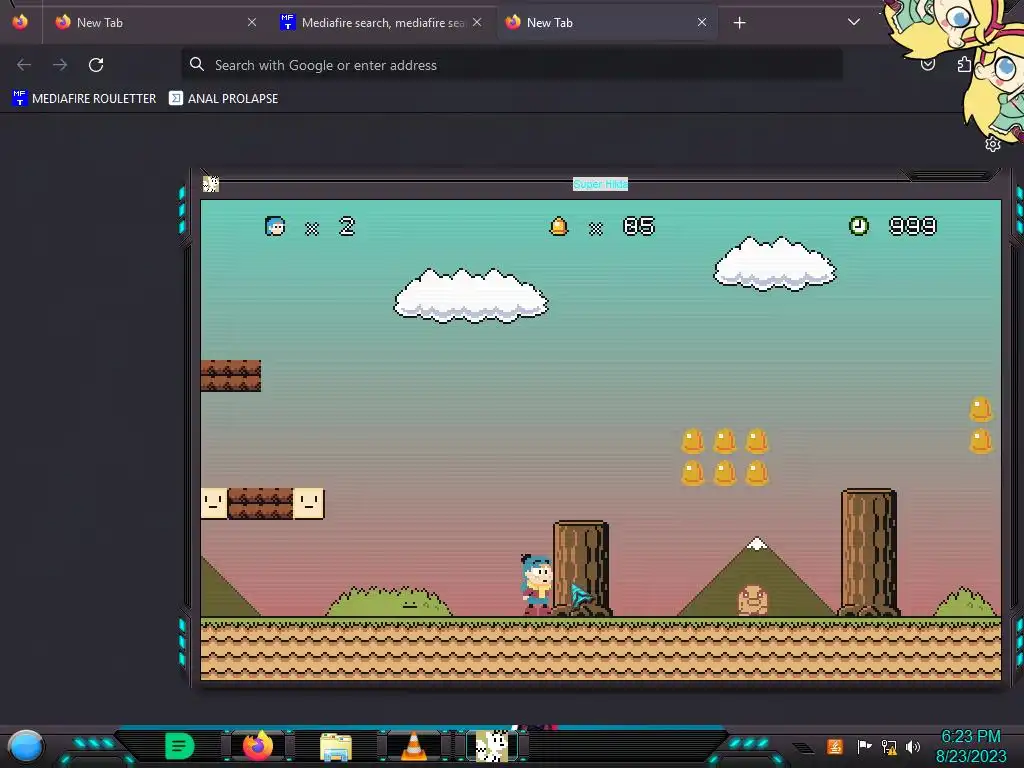The width and height of the screenshot is (1024, 768).
Task: Reload the current page
Action: 96,65
